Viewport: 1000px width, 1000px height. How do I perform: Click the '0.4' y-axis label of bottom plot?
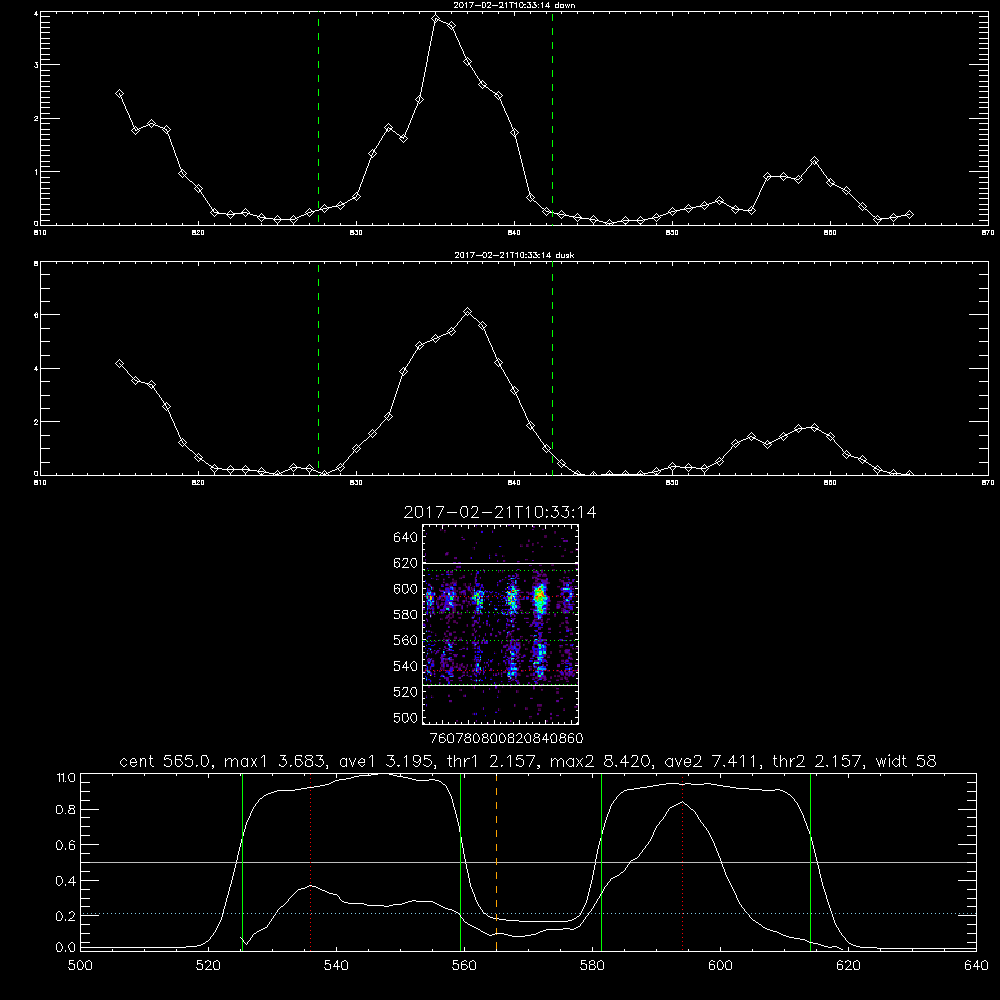(x=65, y=881)
